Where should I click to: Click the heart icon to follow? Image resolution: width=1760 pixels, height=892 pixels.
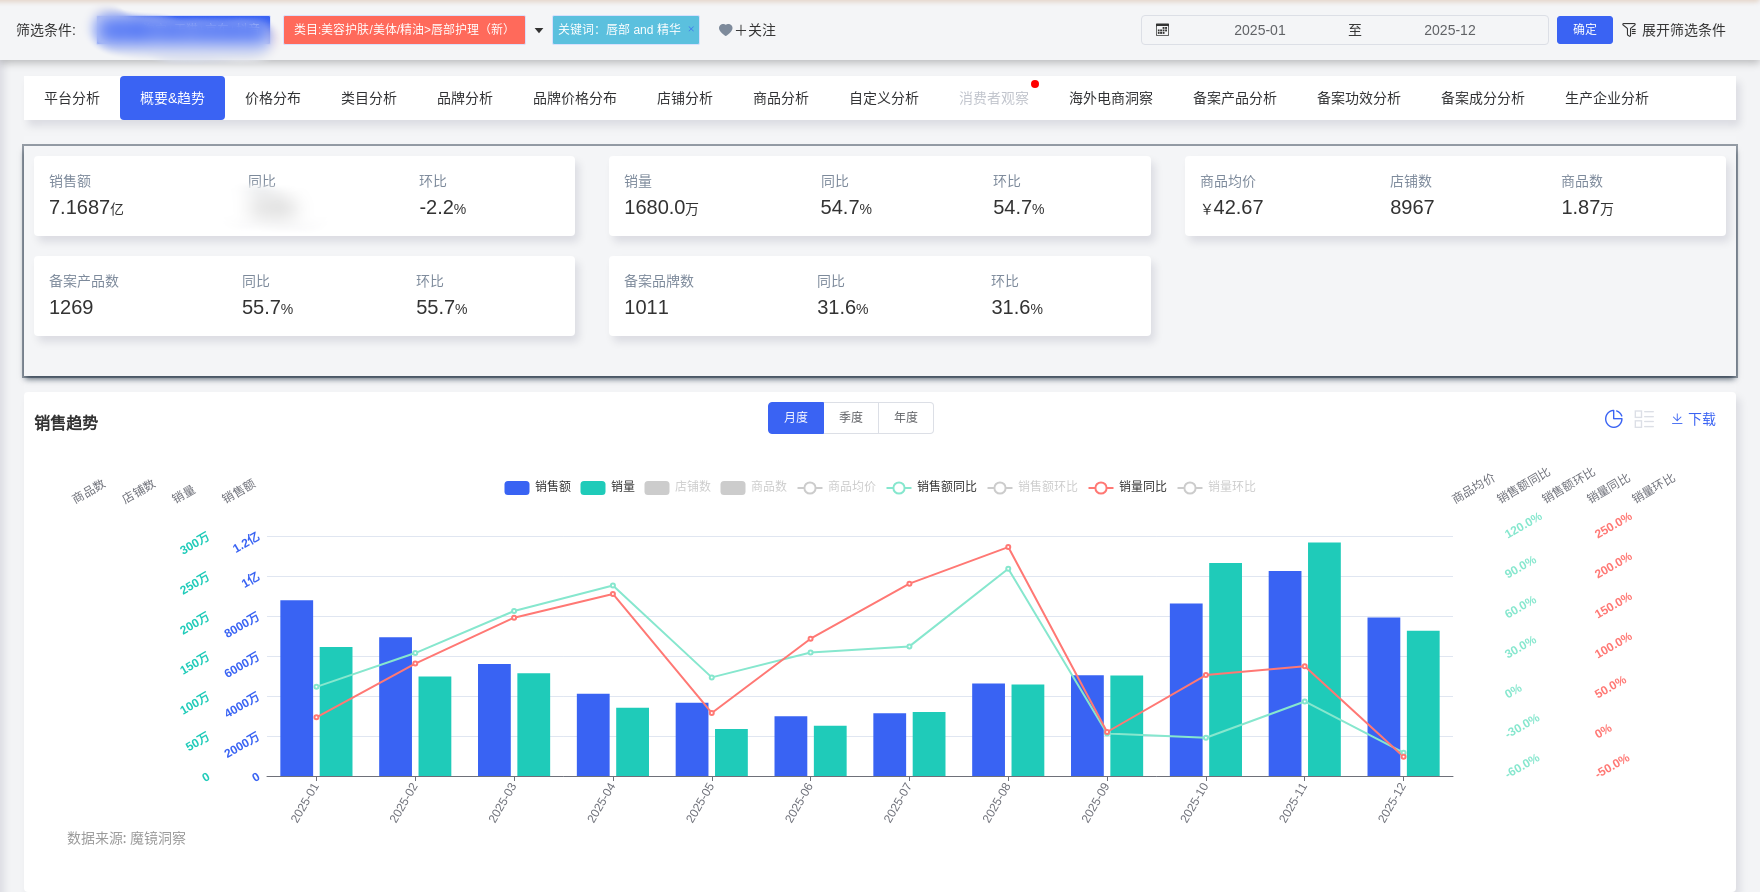[x=725, y=30]
